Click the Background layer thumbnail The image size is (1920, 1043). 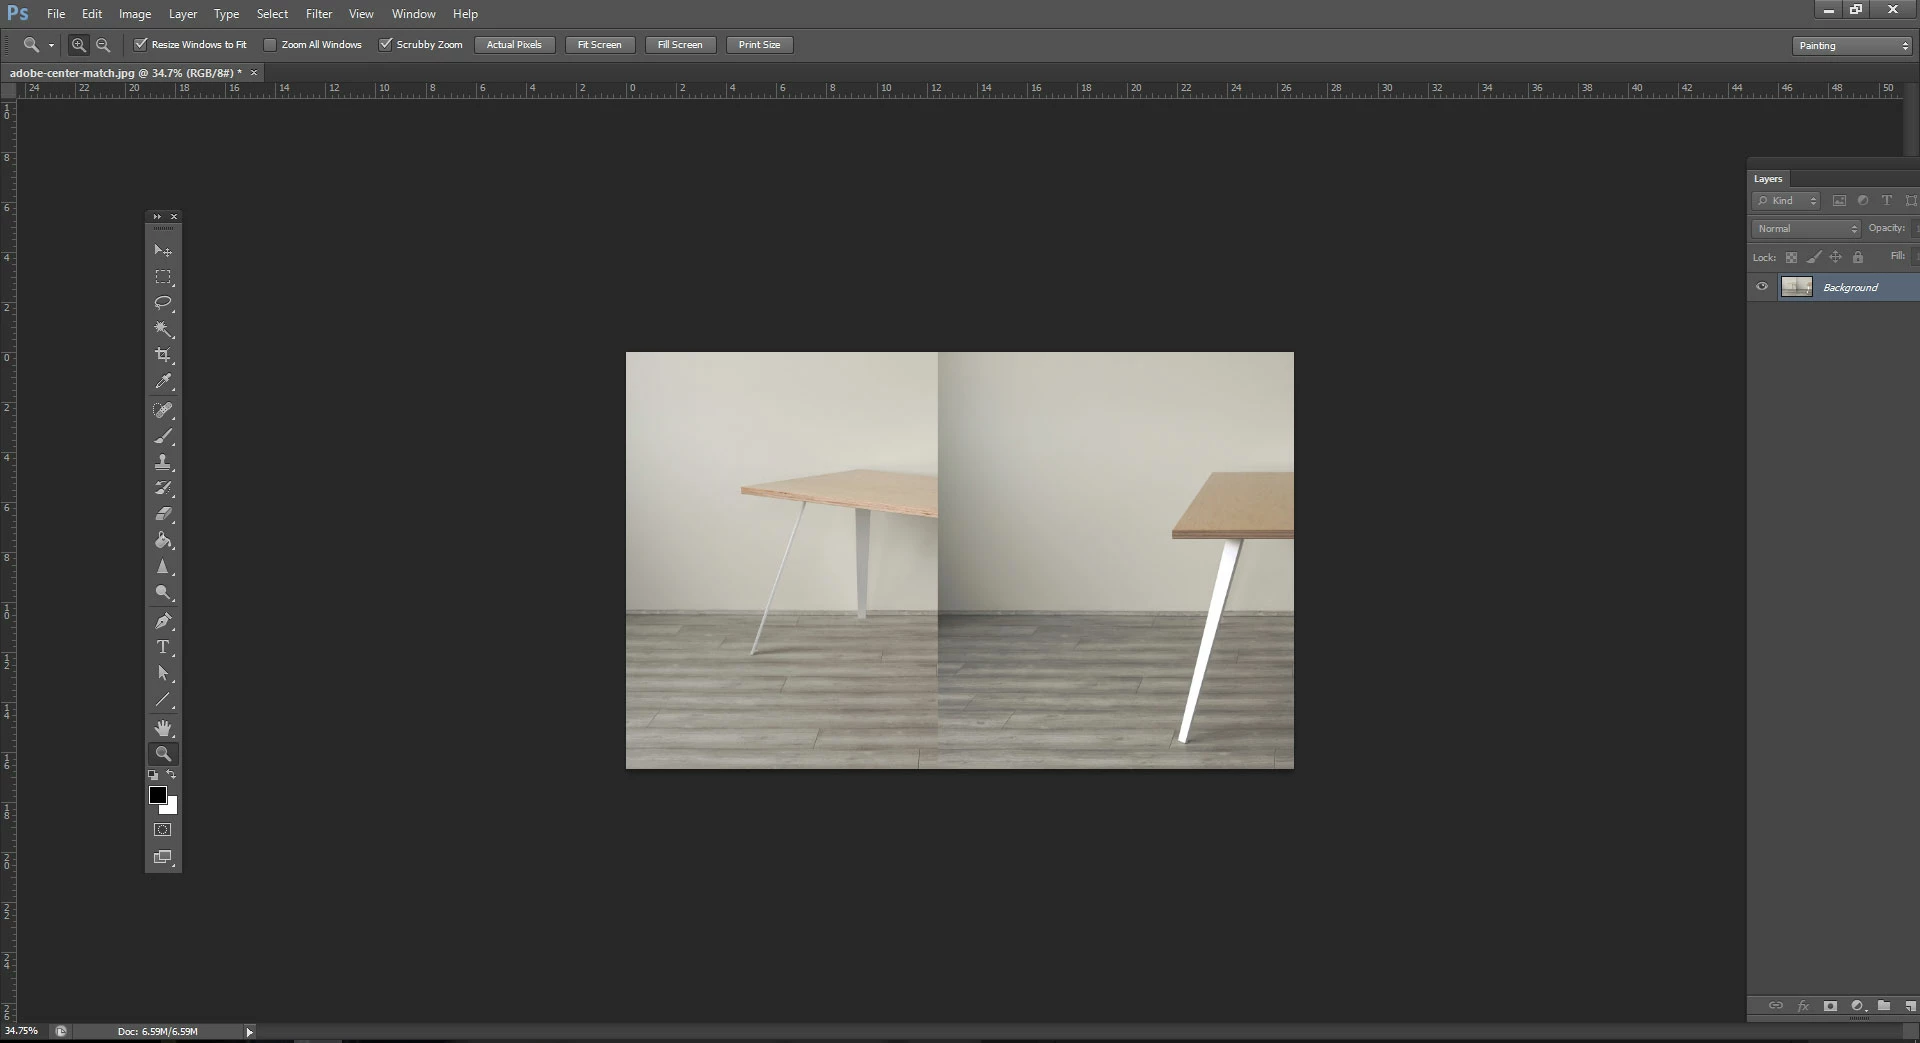click(x=1797, y=287)
